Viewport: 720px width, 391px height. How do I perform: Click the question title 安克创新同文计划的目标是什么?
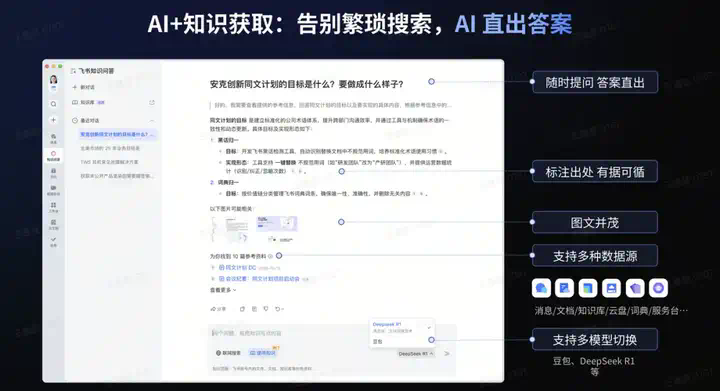click(307, 84)
